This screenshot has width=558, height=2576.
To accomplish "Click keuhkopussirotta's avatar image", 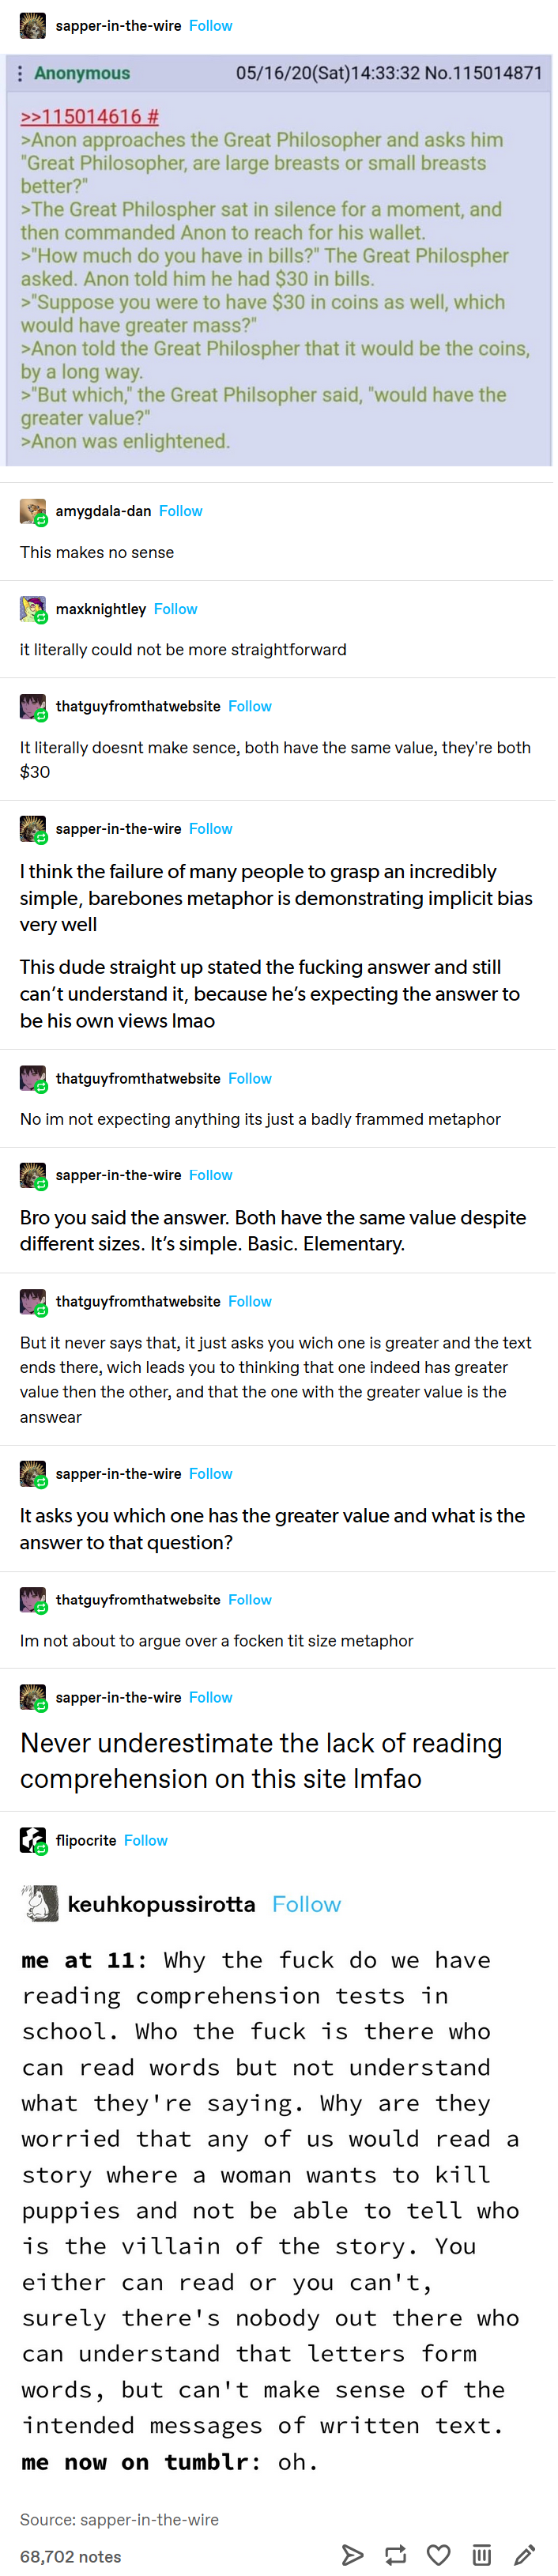I will point(40,1903).
